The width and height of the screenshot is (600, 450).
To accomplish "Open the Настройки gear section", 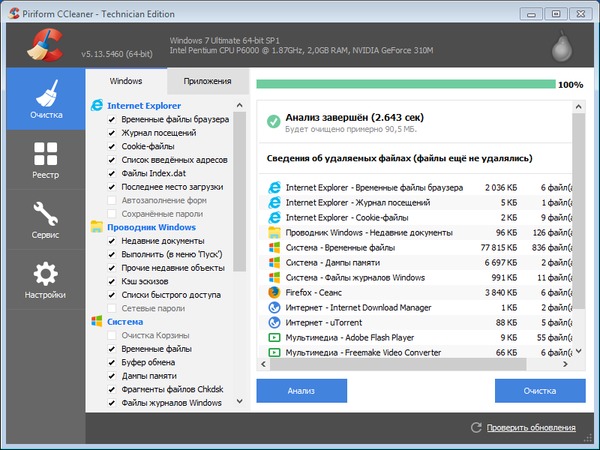I will (45, 280).
